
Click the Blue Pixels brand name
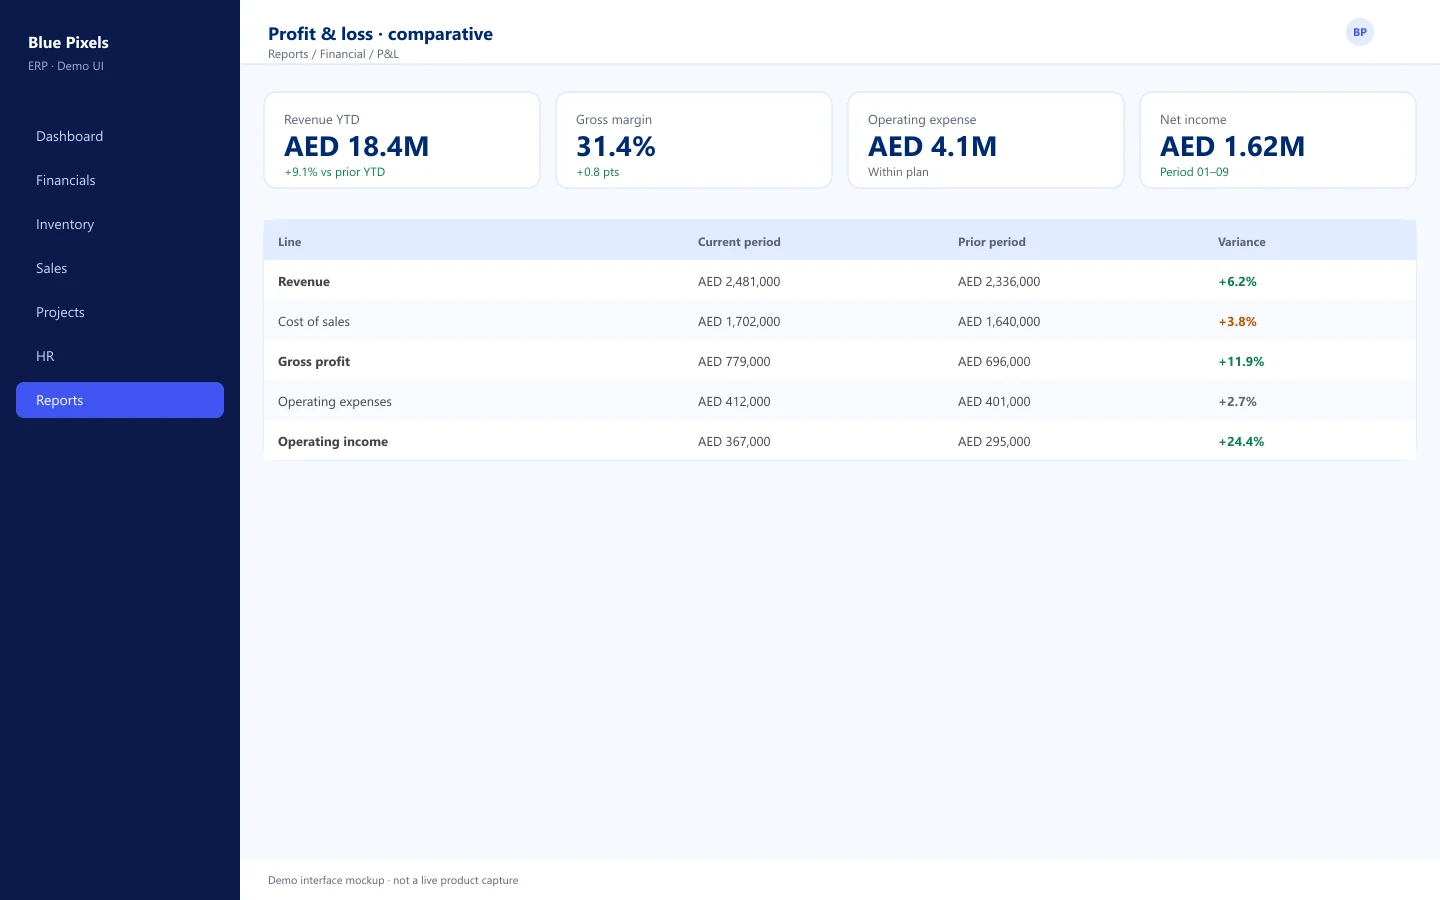[68, 42]
